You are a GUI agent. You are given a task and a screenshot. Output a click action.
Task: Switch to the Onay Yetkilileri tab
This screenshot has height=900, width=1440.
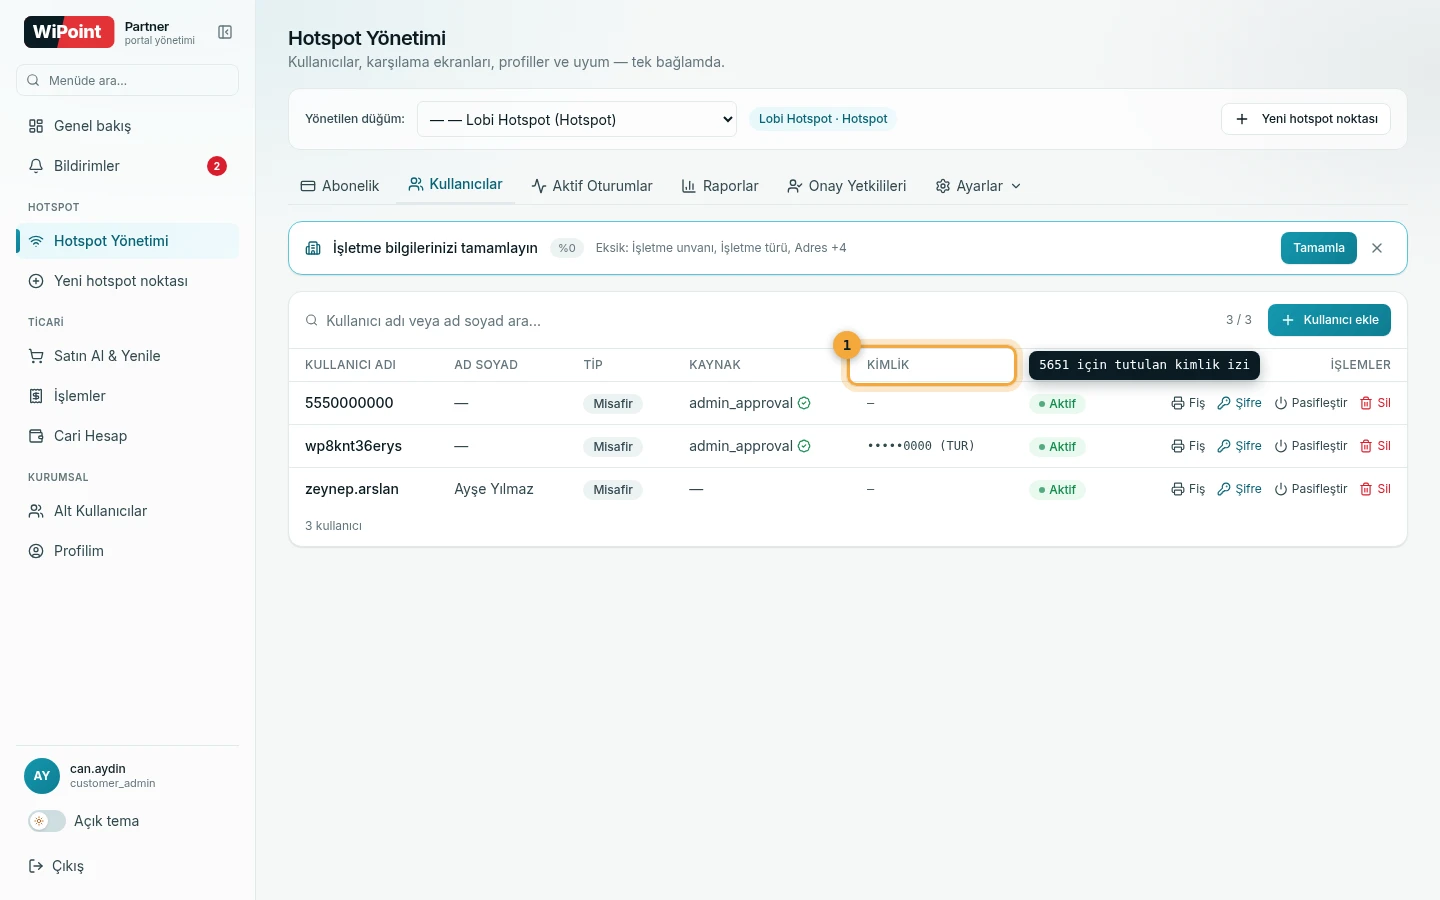point(847,186)
